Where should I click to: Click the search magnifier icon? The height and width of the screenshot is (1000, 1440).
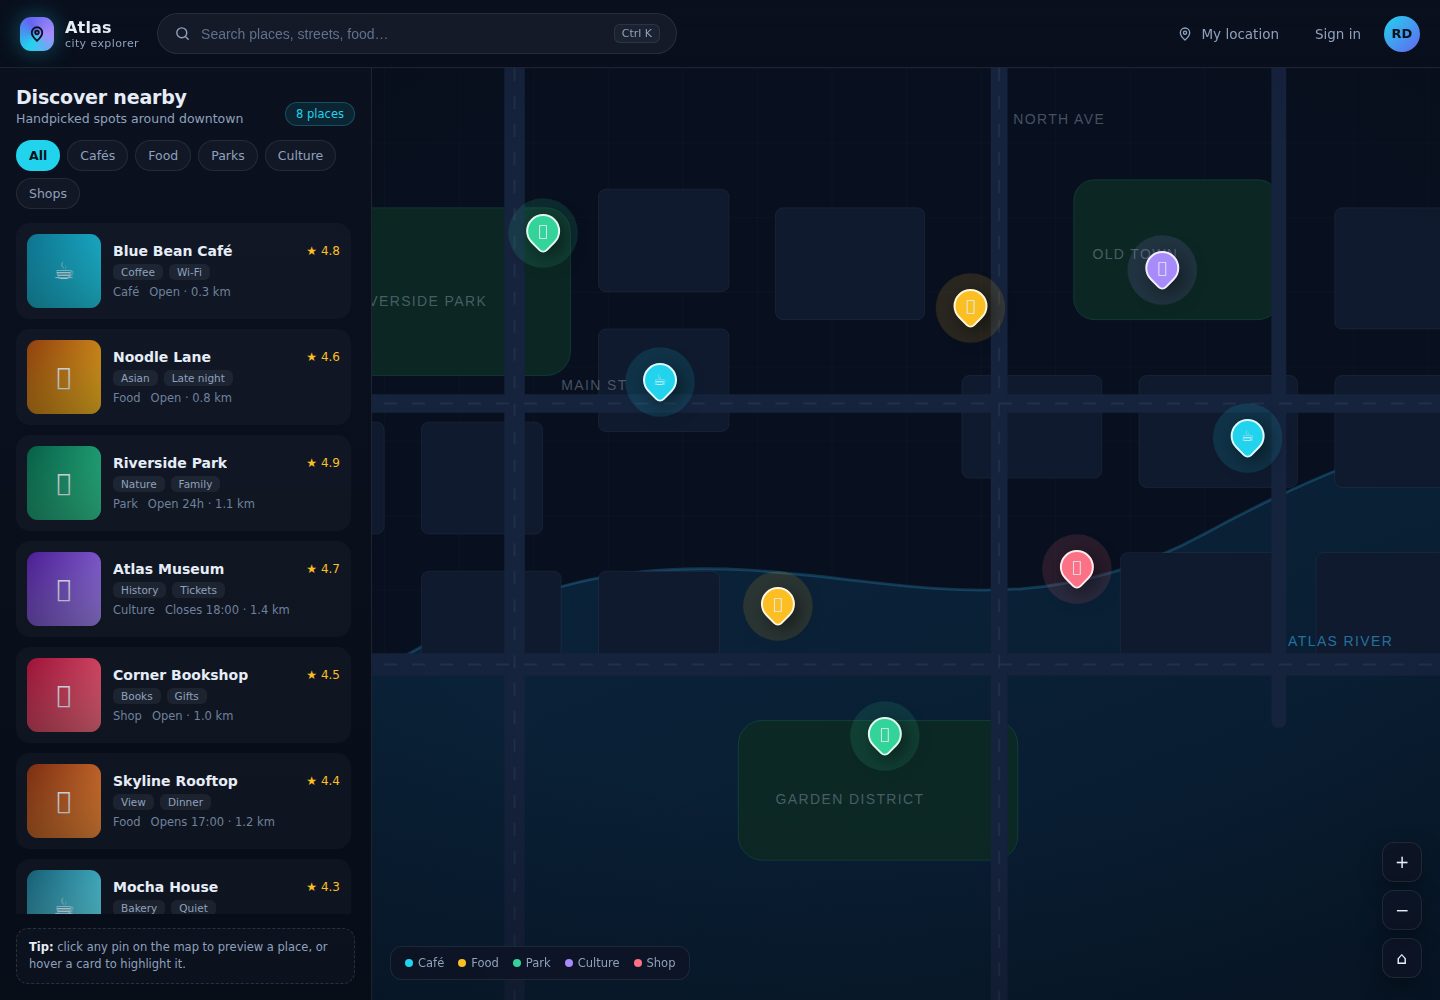pyautogui.click(x=183, y=34)
